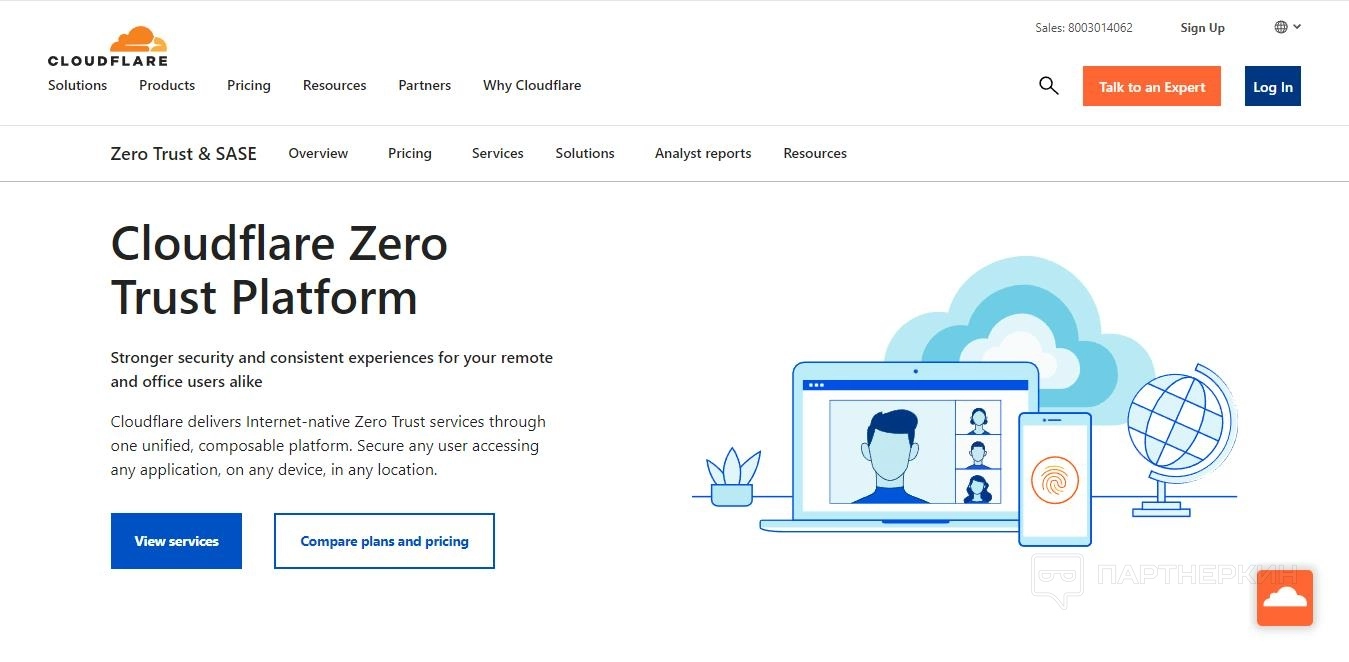Open the Resources top menu

[335, 85]
